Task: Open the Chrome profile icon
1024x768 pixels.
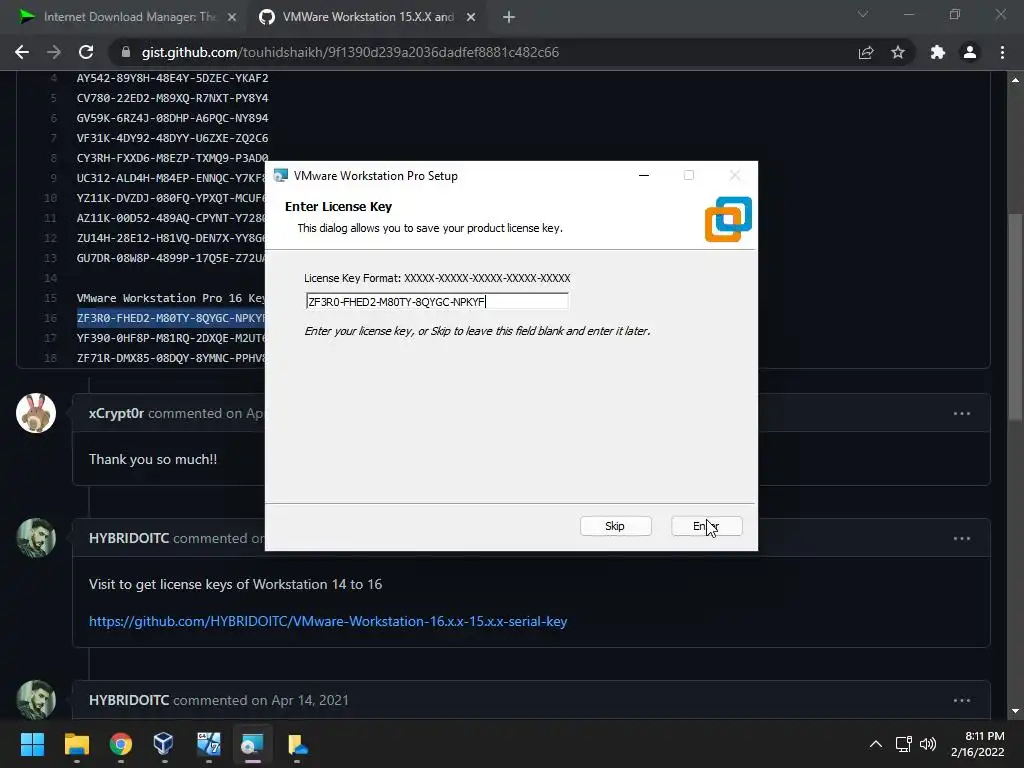Action: (x=970, y=52)
